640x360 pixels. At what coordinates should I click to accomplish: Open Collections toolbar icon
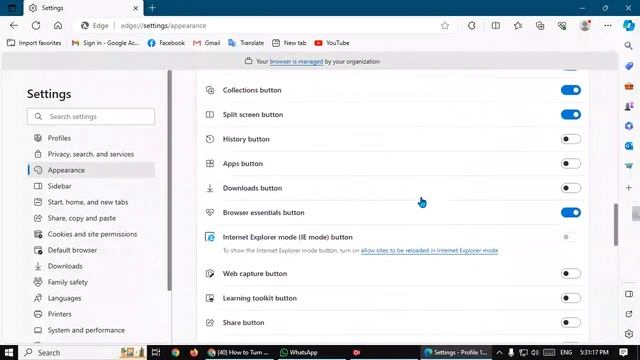(x=540, y=26)
